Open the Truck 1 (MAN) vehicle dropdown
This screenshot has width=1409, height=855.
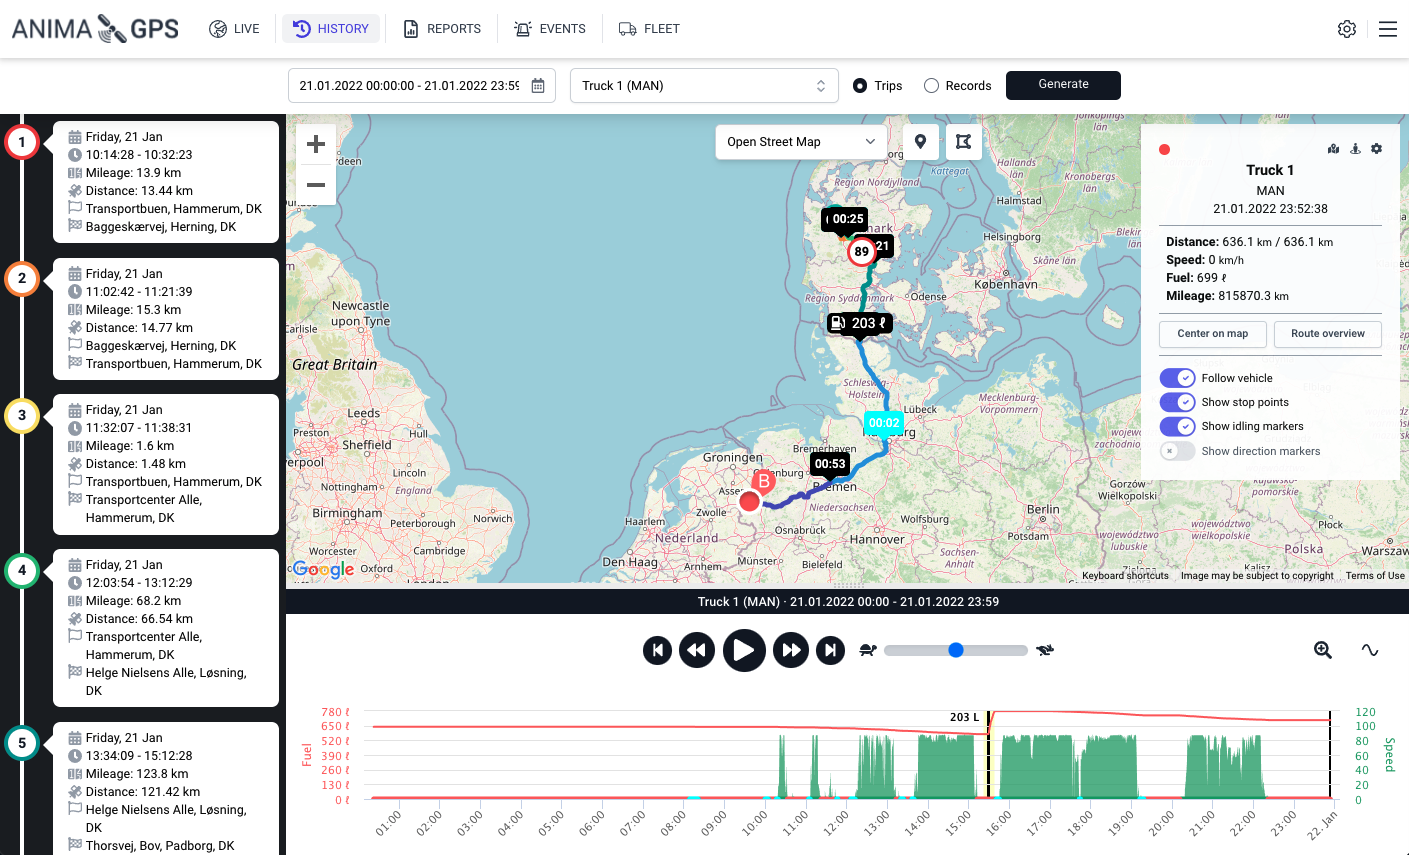(704, 86)
